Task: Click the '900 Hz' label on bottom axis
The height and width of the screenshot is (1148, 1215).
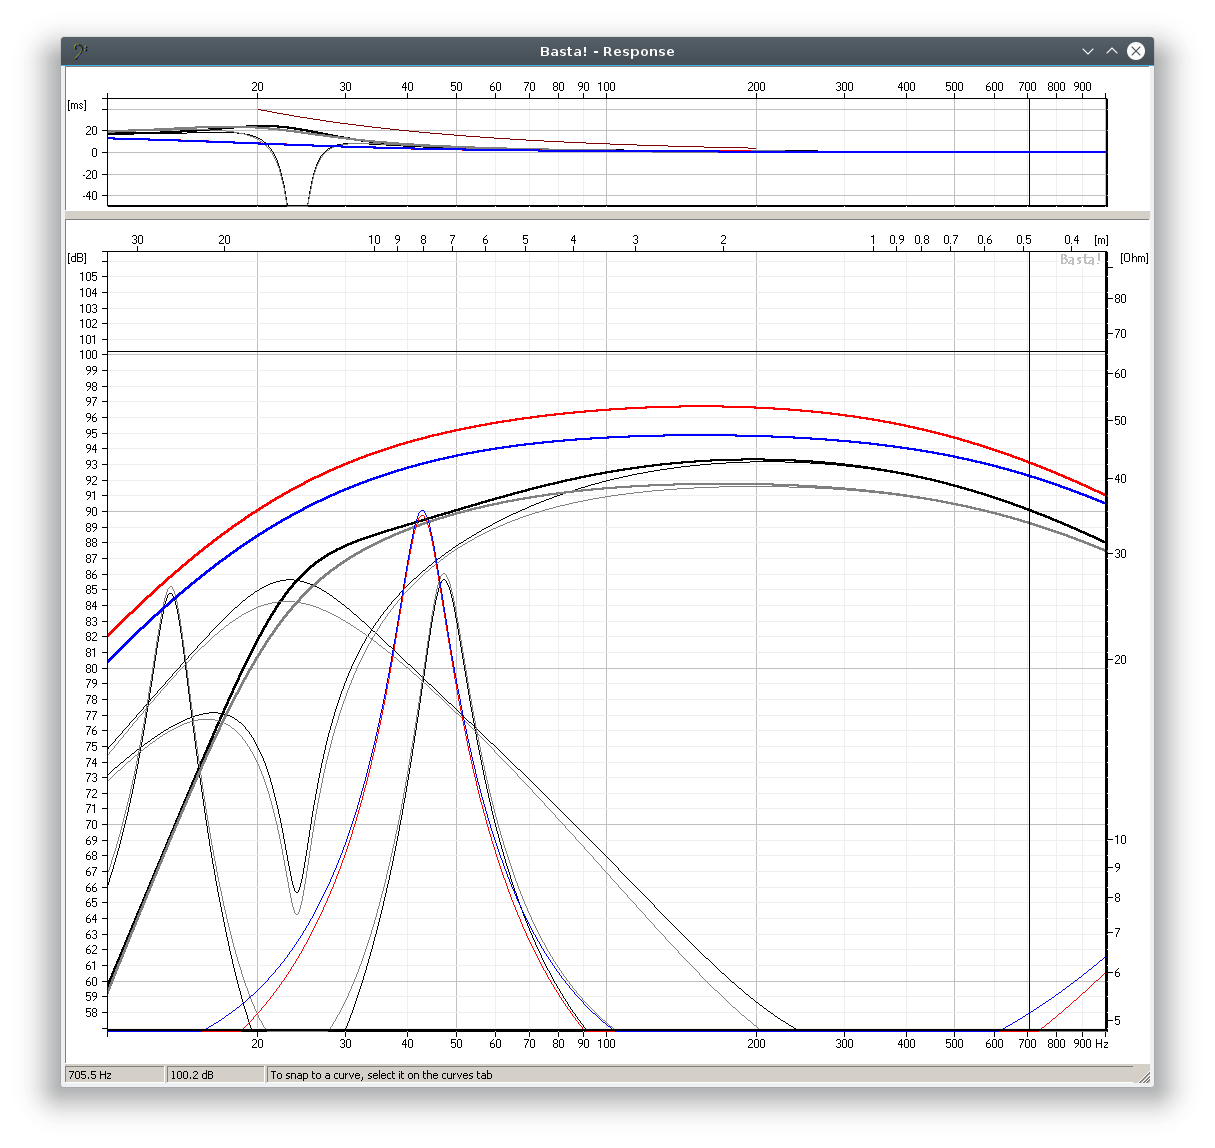Action: pyautogui.click(x=1091, y=1043)
